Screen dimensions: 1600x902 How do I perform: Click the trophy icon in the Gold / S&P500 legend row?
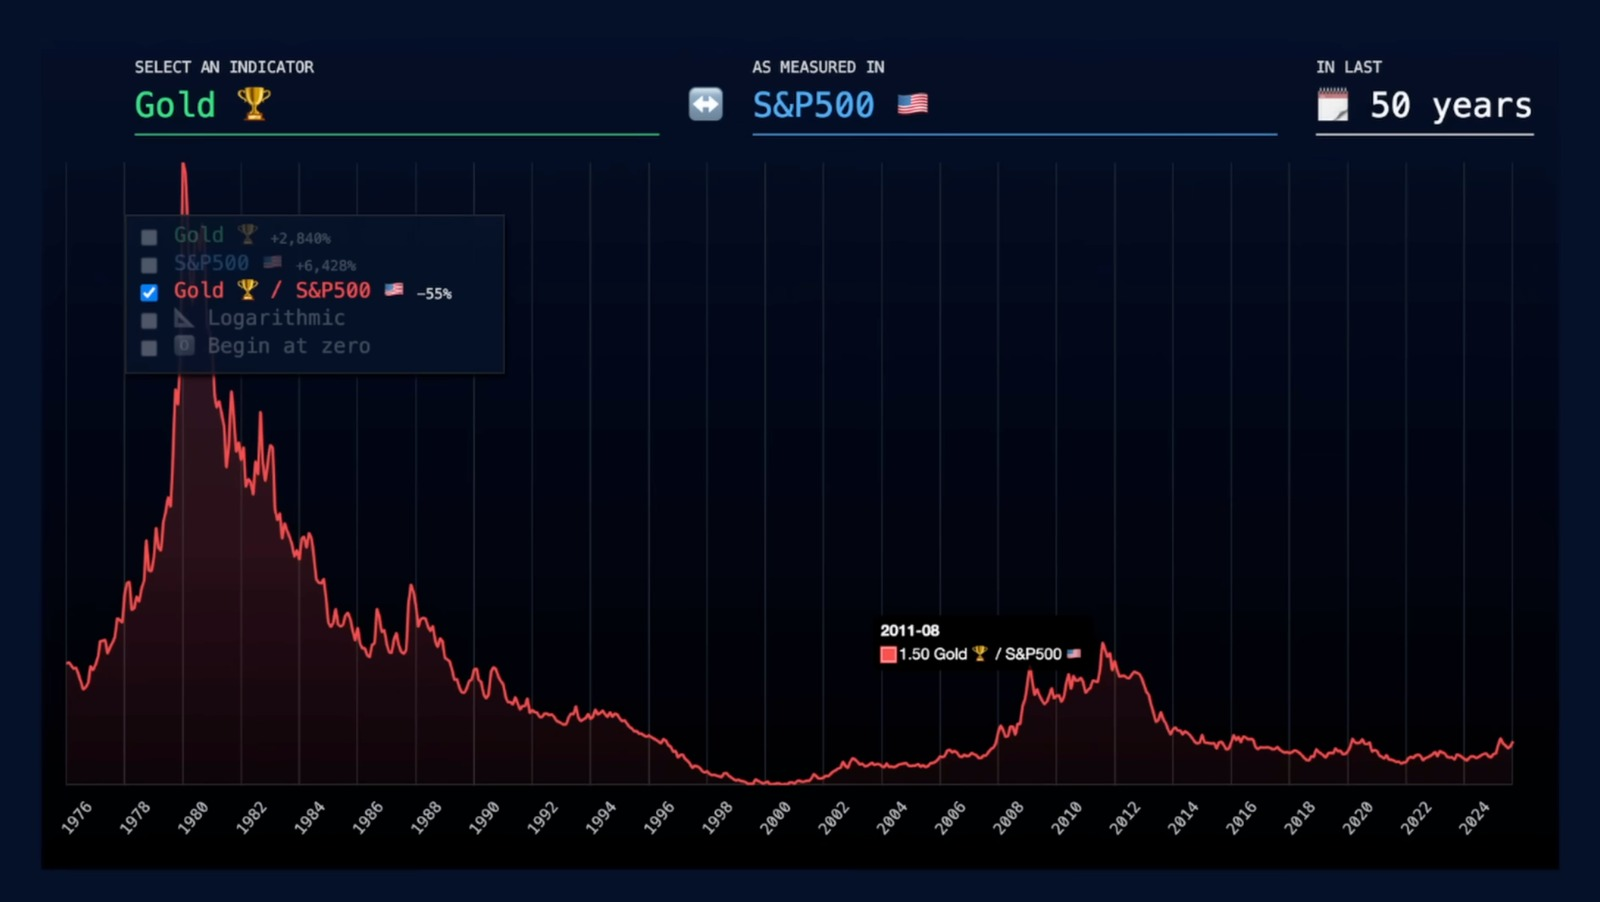click(247, 290)
